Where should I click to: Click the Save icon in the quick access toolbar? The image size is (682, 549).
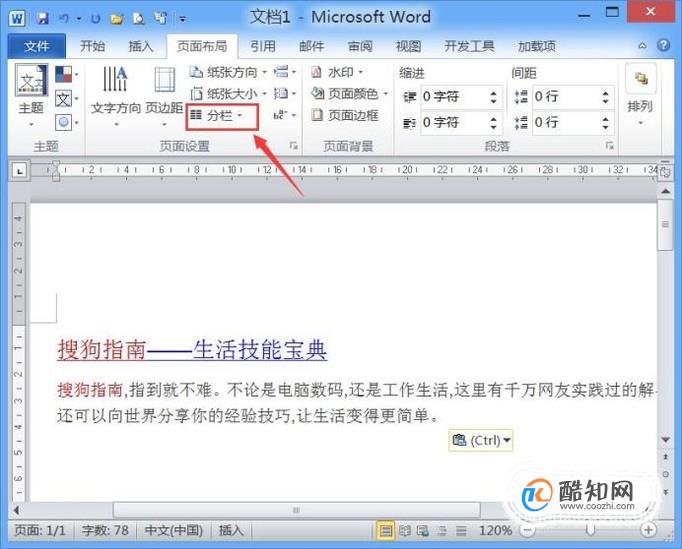click(43, 18)
